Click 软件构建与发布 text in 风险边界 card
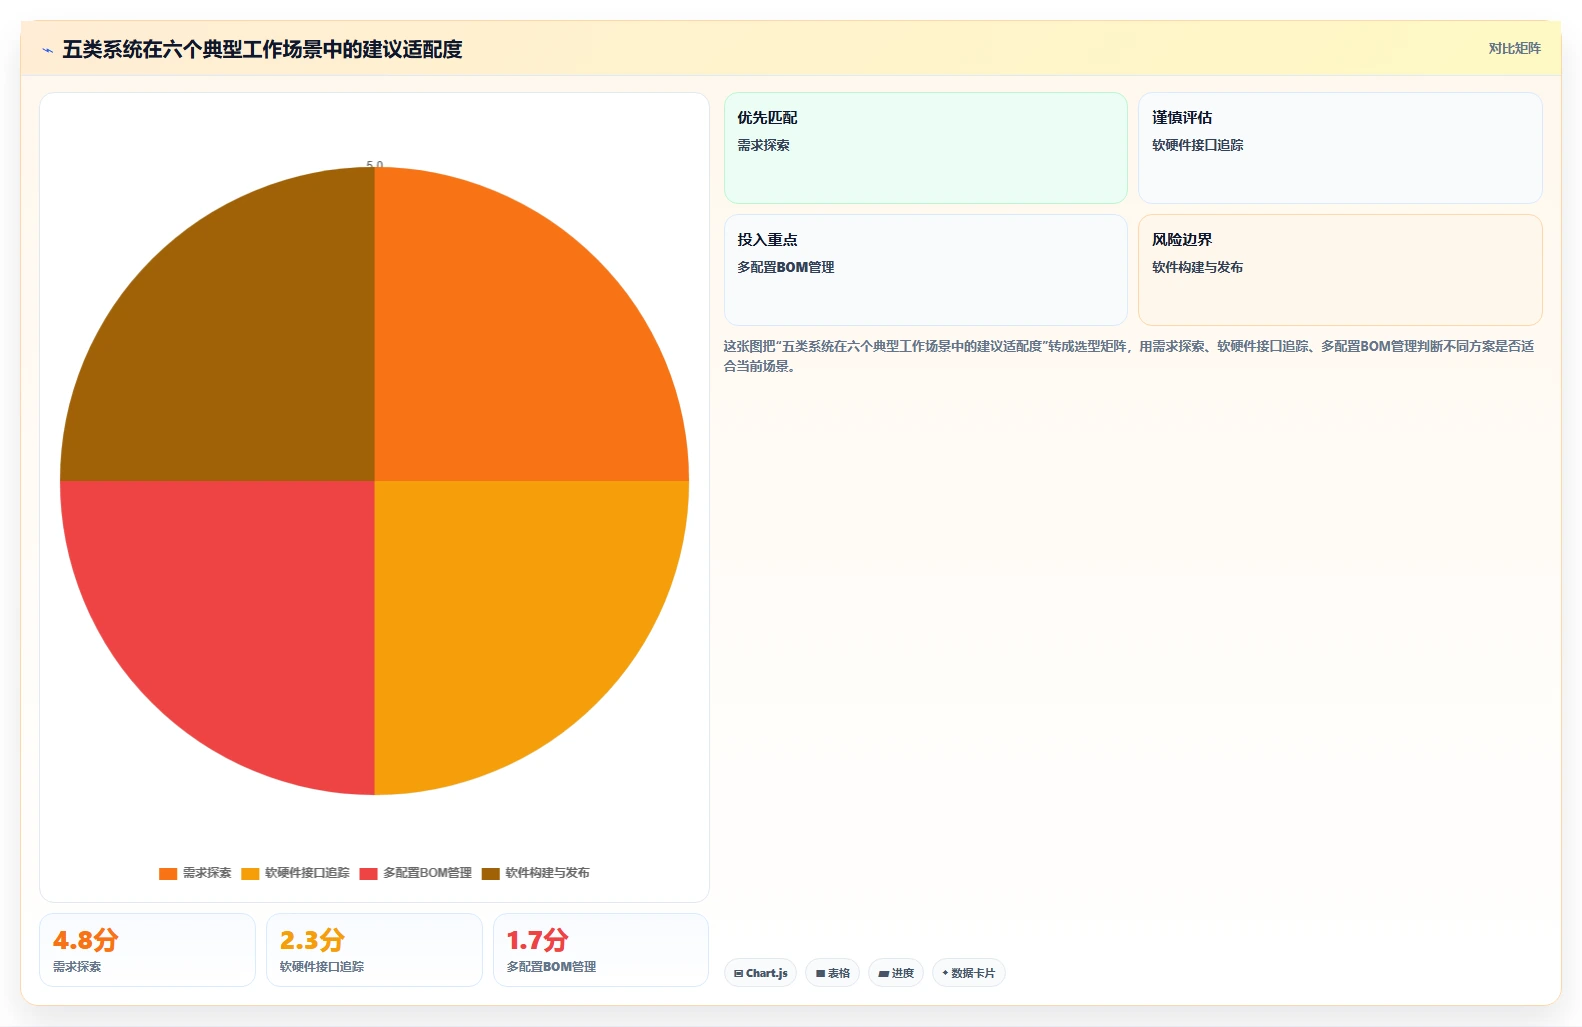This screenshot has height=1027, width=1582. [x=1197, y=267]
